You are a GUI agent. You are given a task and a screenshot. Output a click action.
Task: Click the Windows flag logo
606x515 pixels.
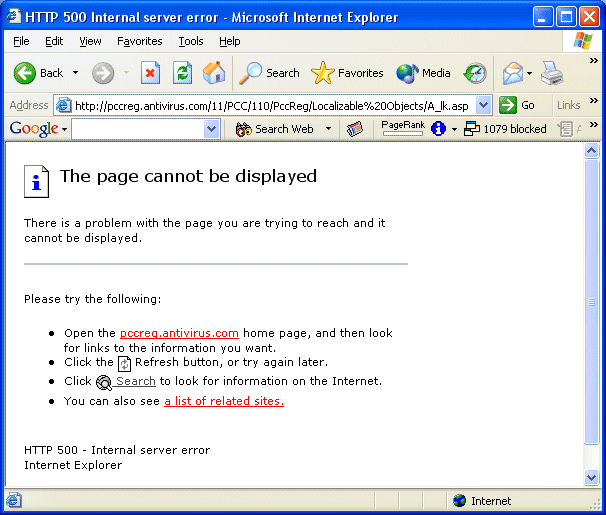[583, 41]
